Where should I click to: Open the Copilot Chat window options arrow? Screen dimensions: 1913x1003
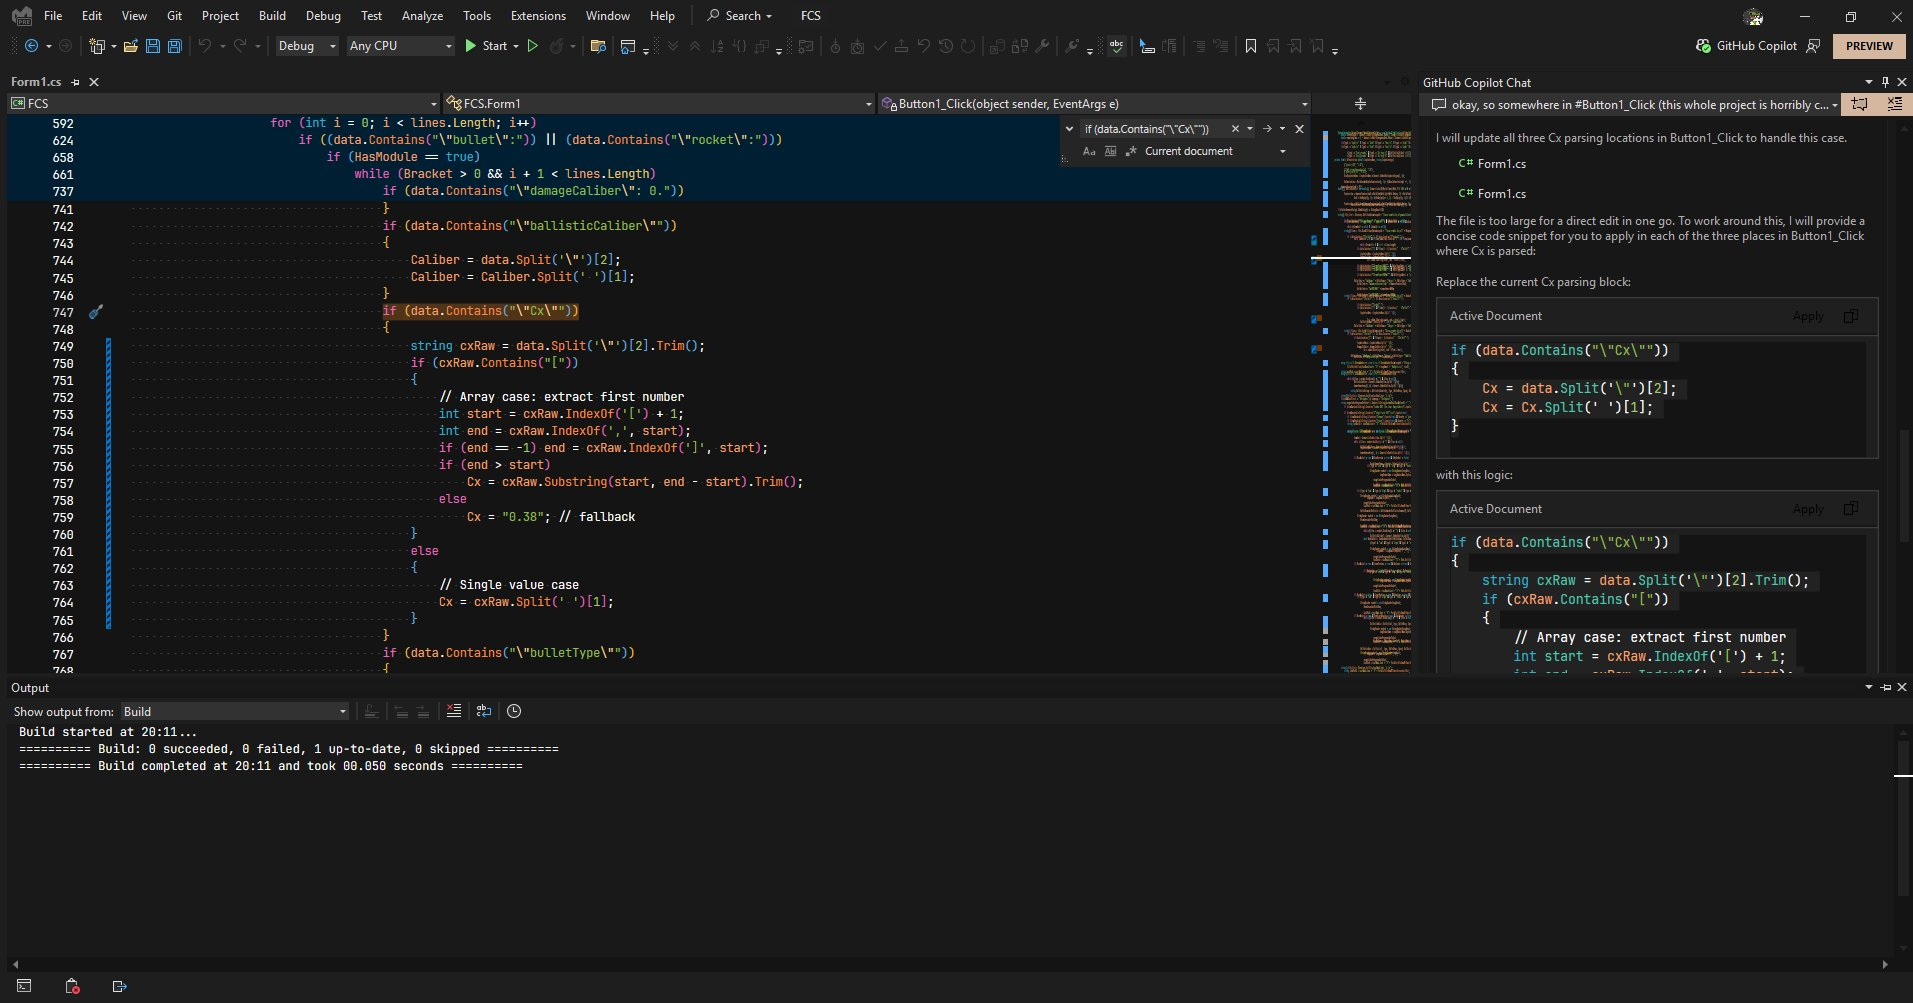(1868, 82)
